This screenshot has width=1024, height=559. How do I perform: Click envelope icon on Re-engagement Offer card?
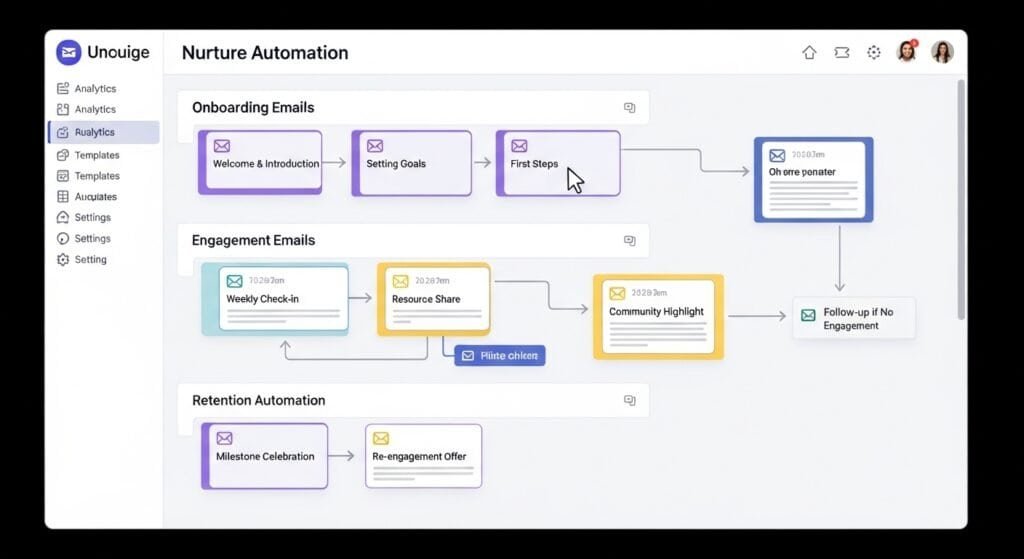[381, 438]
